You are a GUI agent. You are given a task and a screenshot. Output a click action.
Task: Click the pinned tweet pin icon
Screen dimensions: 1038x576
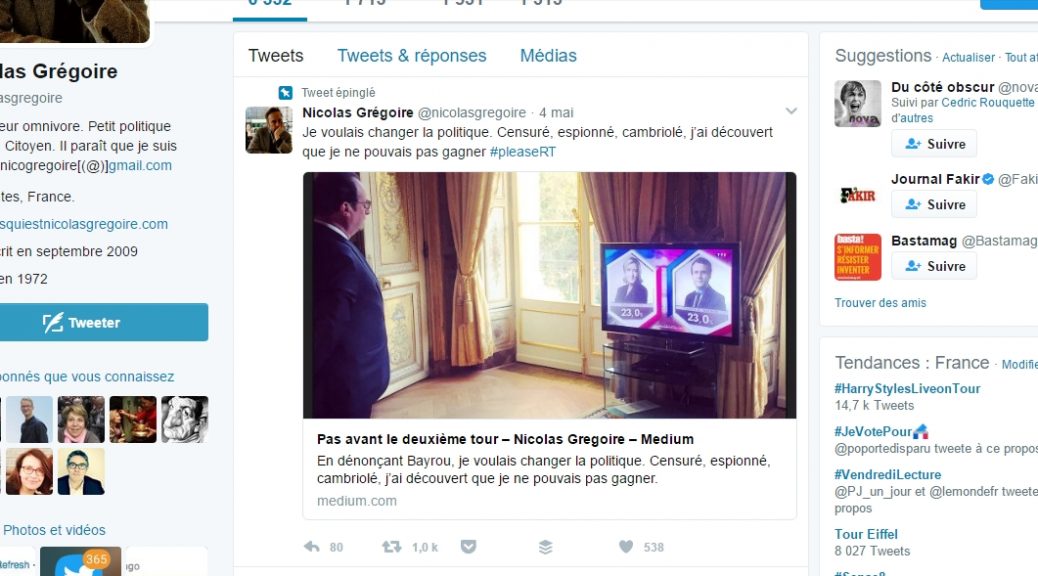click(285, 93)
